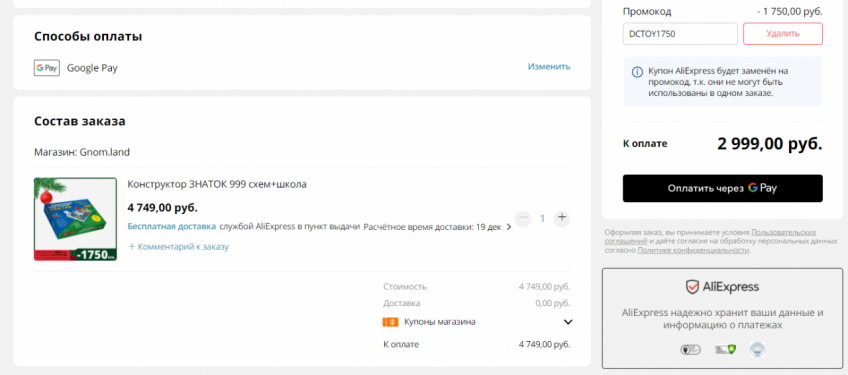Click the green shield security badge

725,350
